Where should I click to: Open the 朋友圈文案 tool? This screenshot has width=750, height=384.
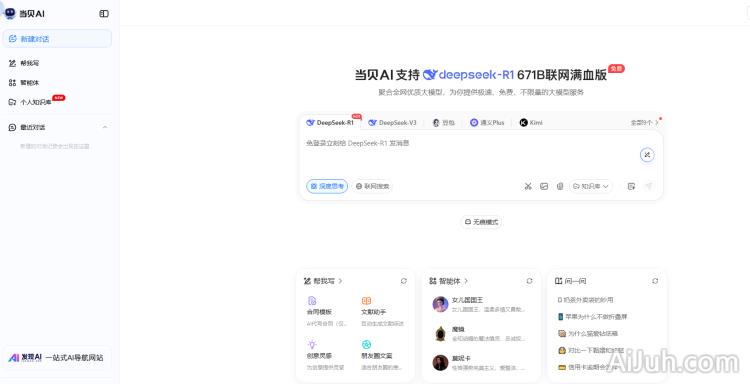(382, 355)
